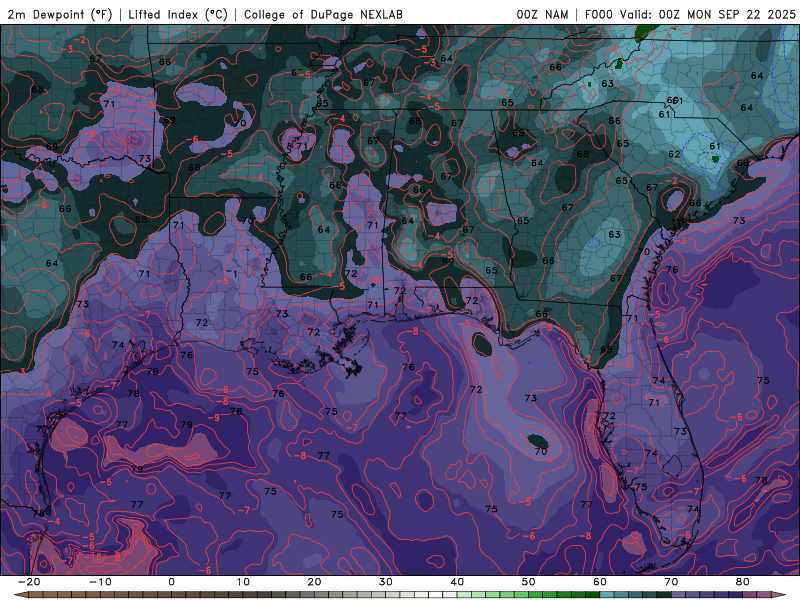The width and height of the screenshot is (800, 600).
Task: Click the 10 label on the color scale
Action: click(x=243, y=582)
